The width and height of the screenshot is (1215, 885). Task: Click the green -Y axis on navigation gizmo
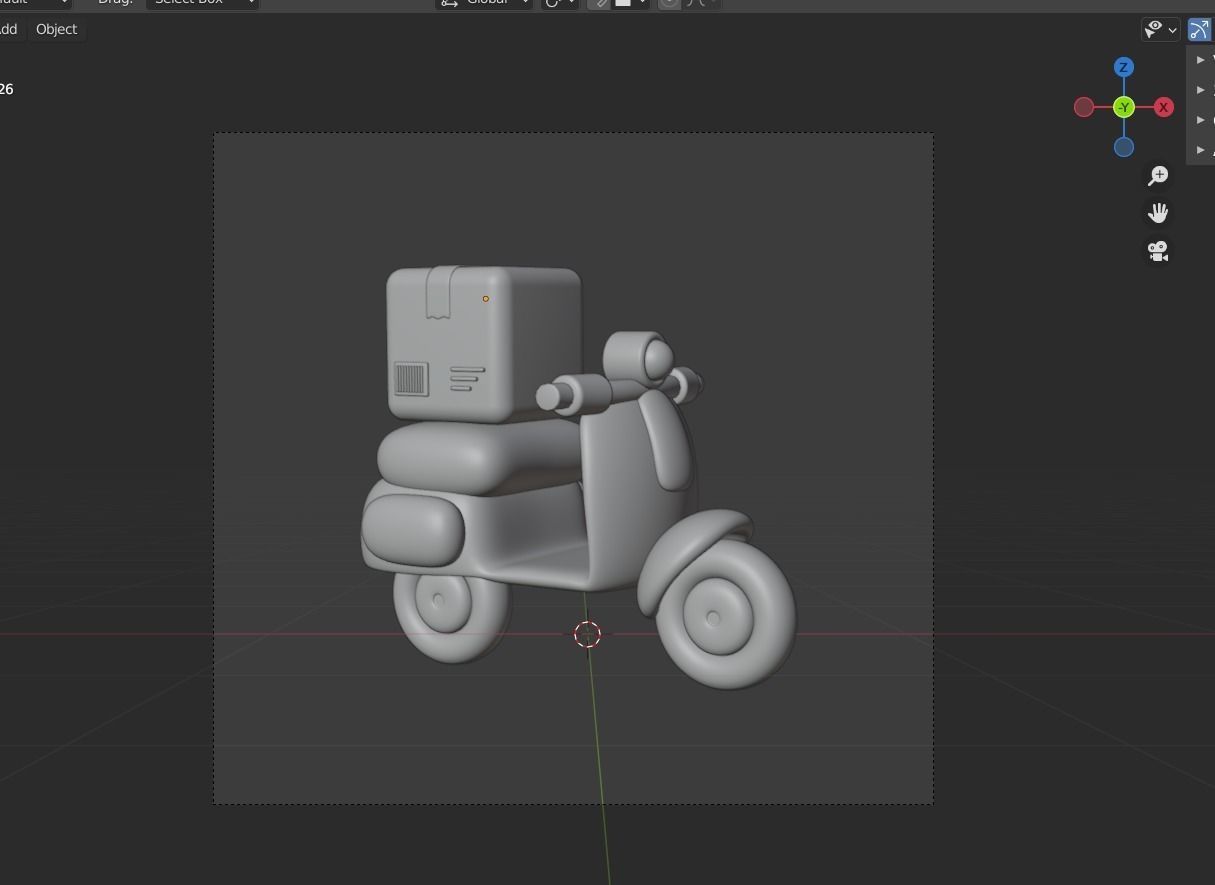1124,107
